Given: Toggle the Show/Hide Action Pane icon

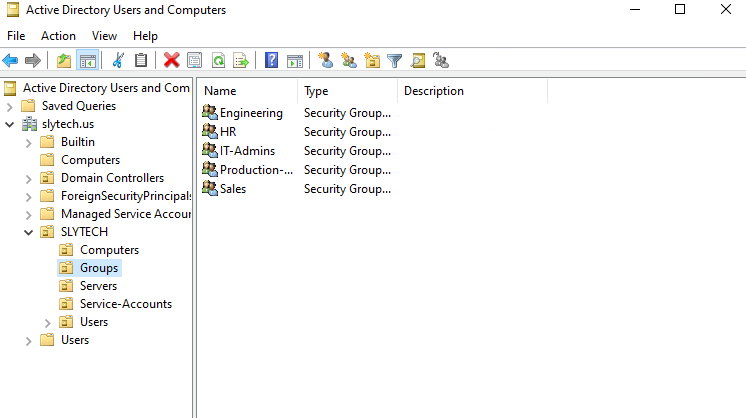Looking at the screenshot, I should [295, 60].
